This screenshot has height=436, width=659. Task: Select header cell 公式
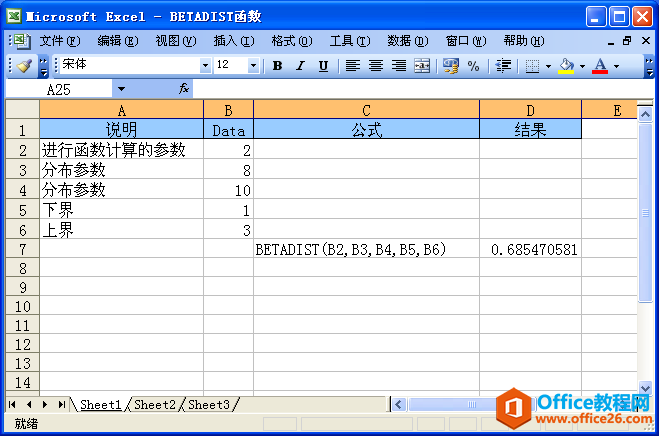point(366,129)
